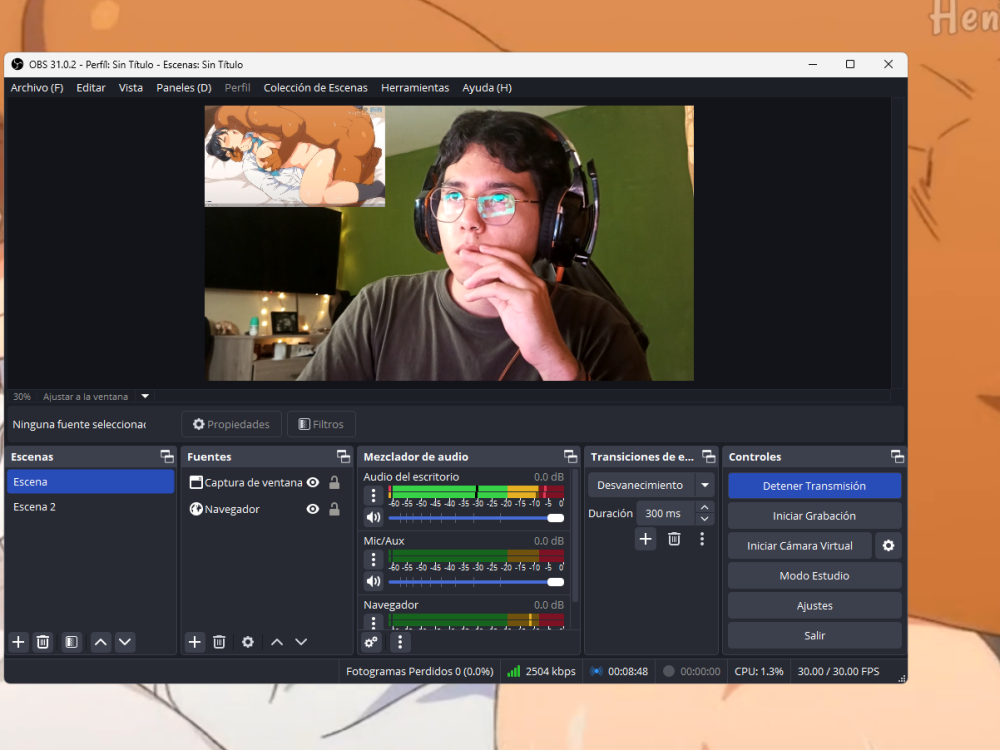This screenshot has width=1000, height=750.
Task: Select Navegador source row
Action: 265,509
